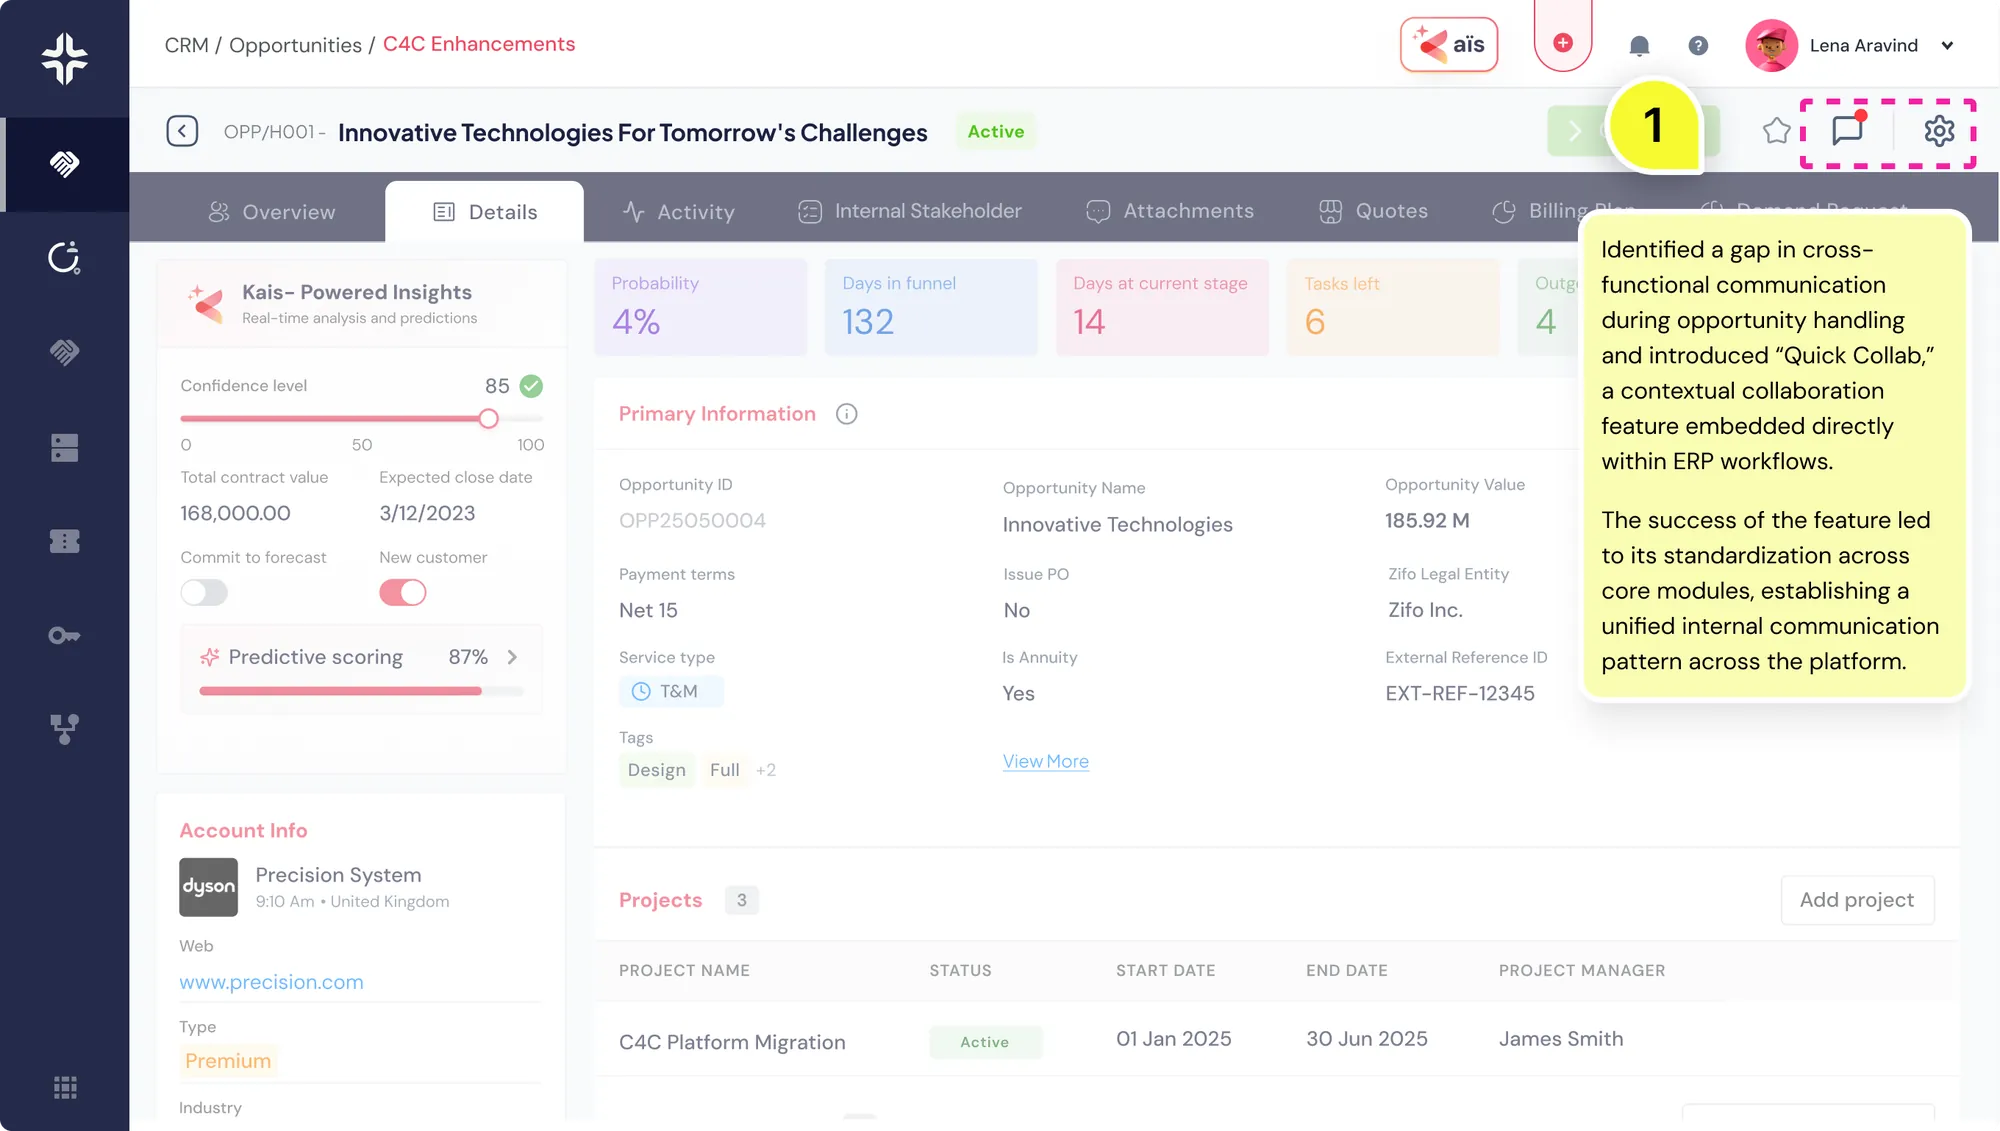2000x1131 pixels.
Task: Click the T&M service type chip
Action: [x=670, y=691]
